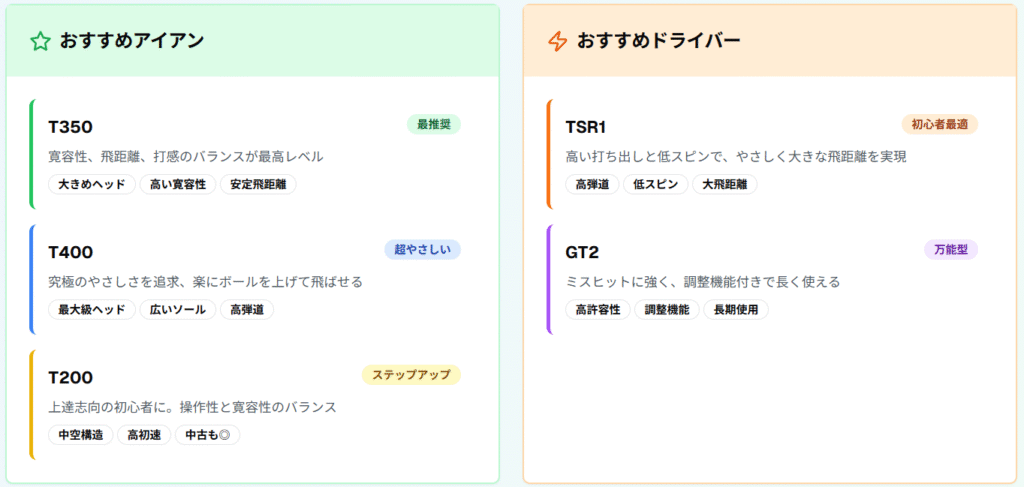Click the 最推奨 badge on T350
The image size is (1024, 487).
[434, 124]
